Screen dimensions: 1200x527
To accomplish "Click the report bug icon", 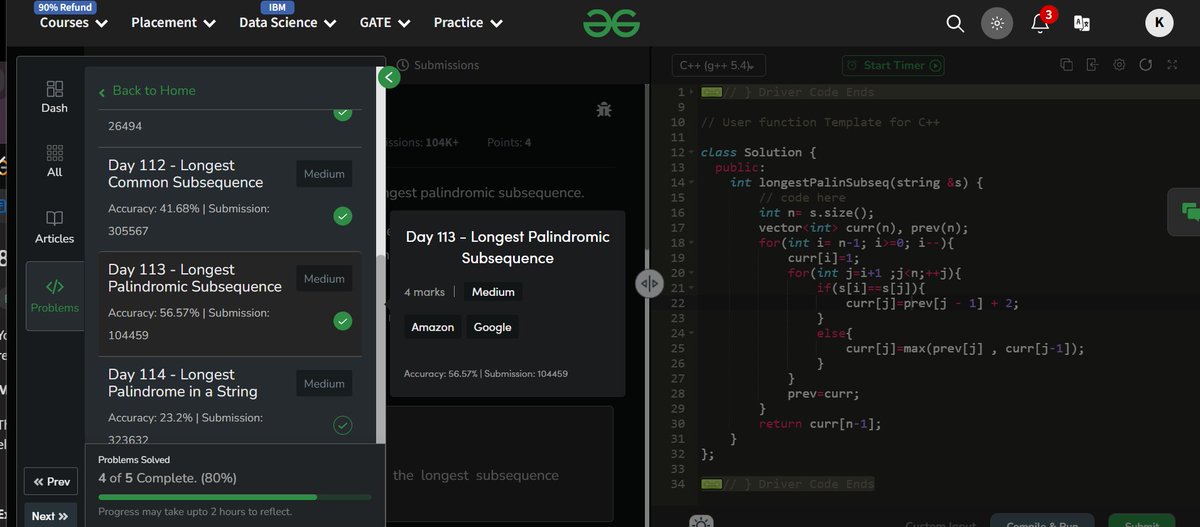I will pos(603,110).
